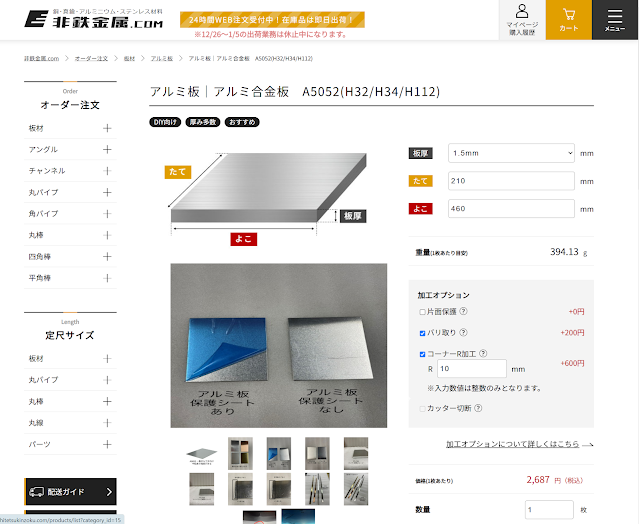Go to オーダー注文 breadcrumb
Image resolution: width=639 pixels, height=524 pixels.
click(91, 59)
